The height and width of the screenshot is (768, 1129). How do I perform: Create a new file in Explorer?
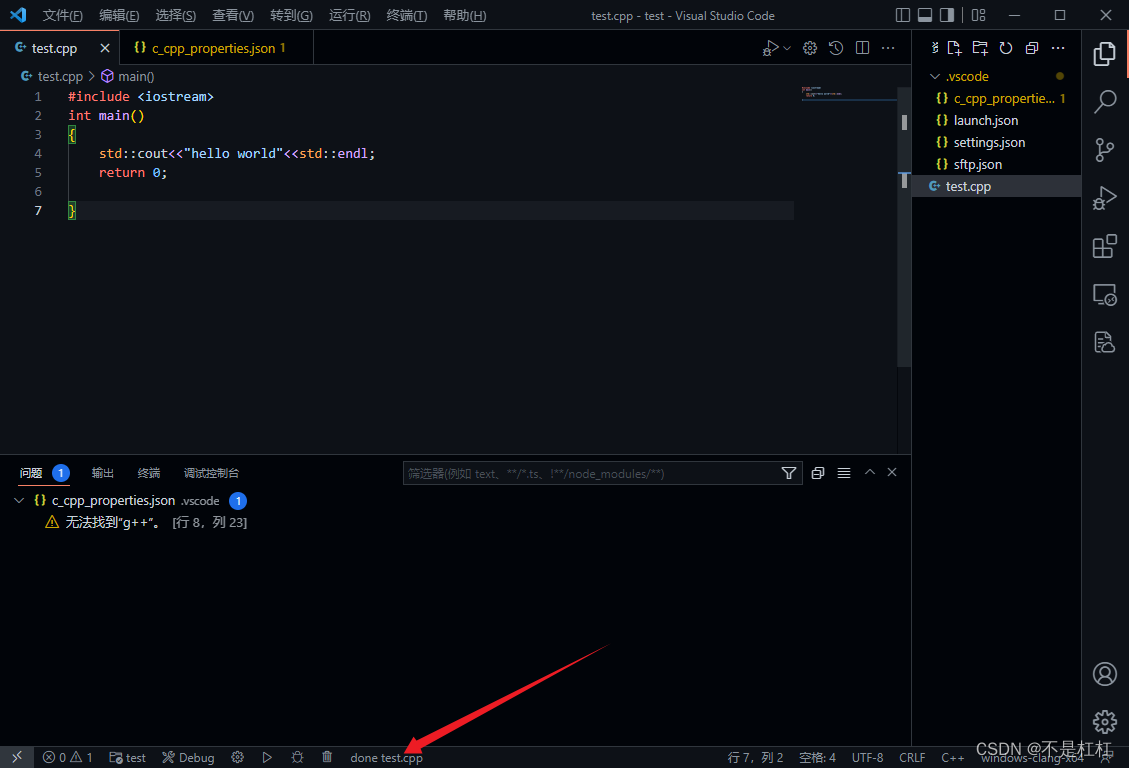click(955, 47)
